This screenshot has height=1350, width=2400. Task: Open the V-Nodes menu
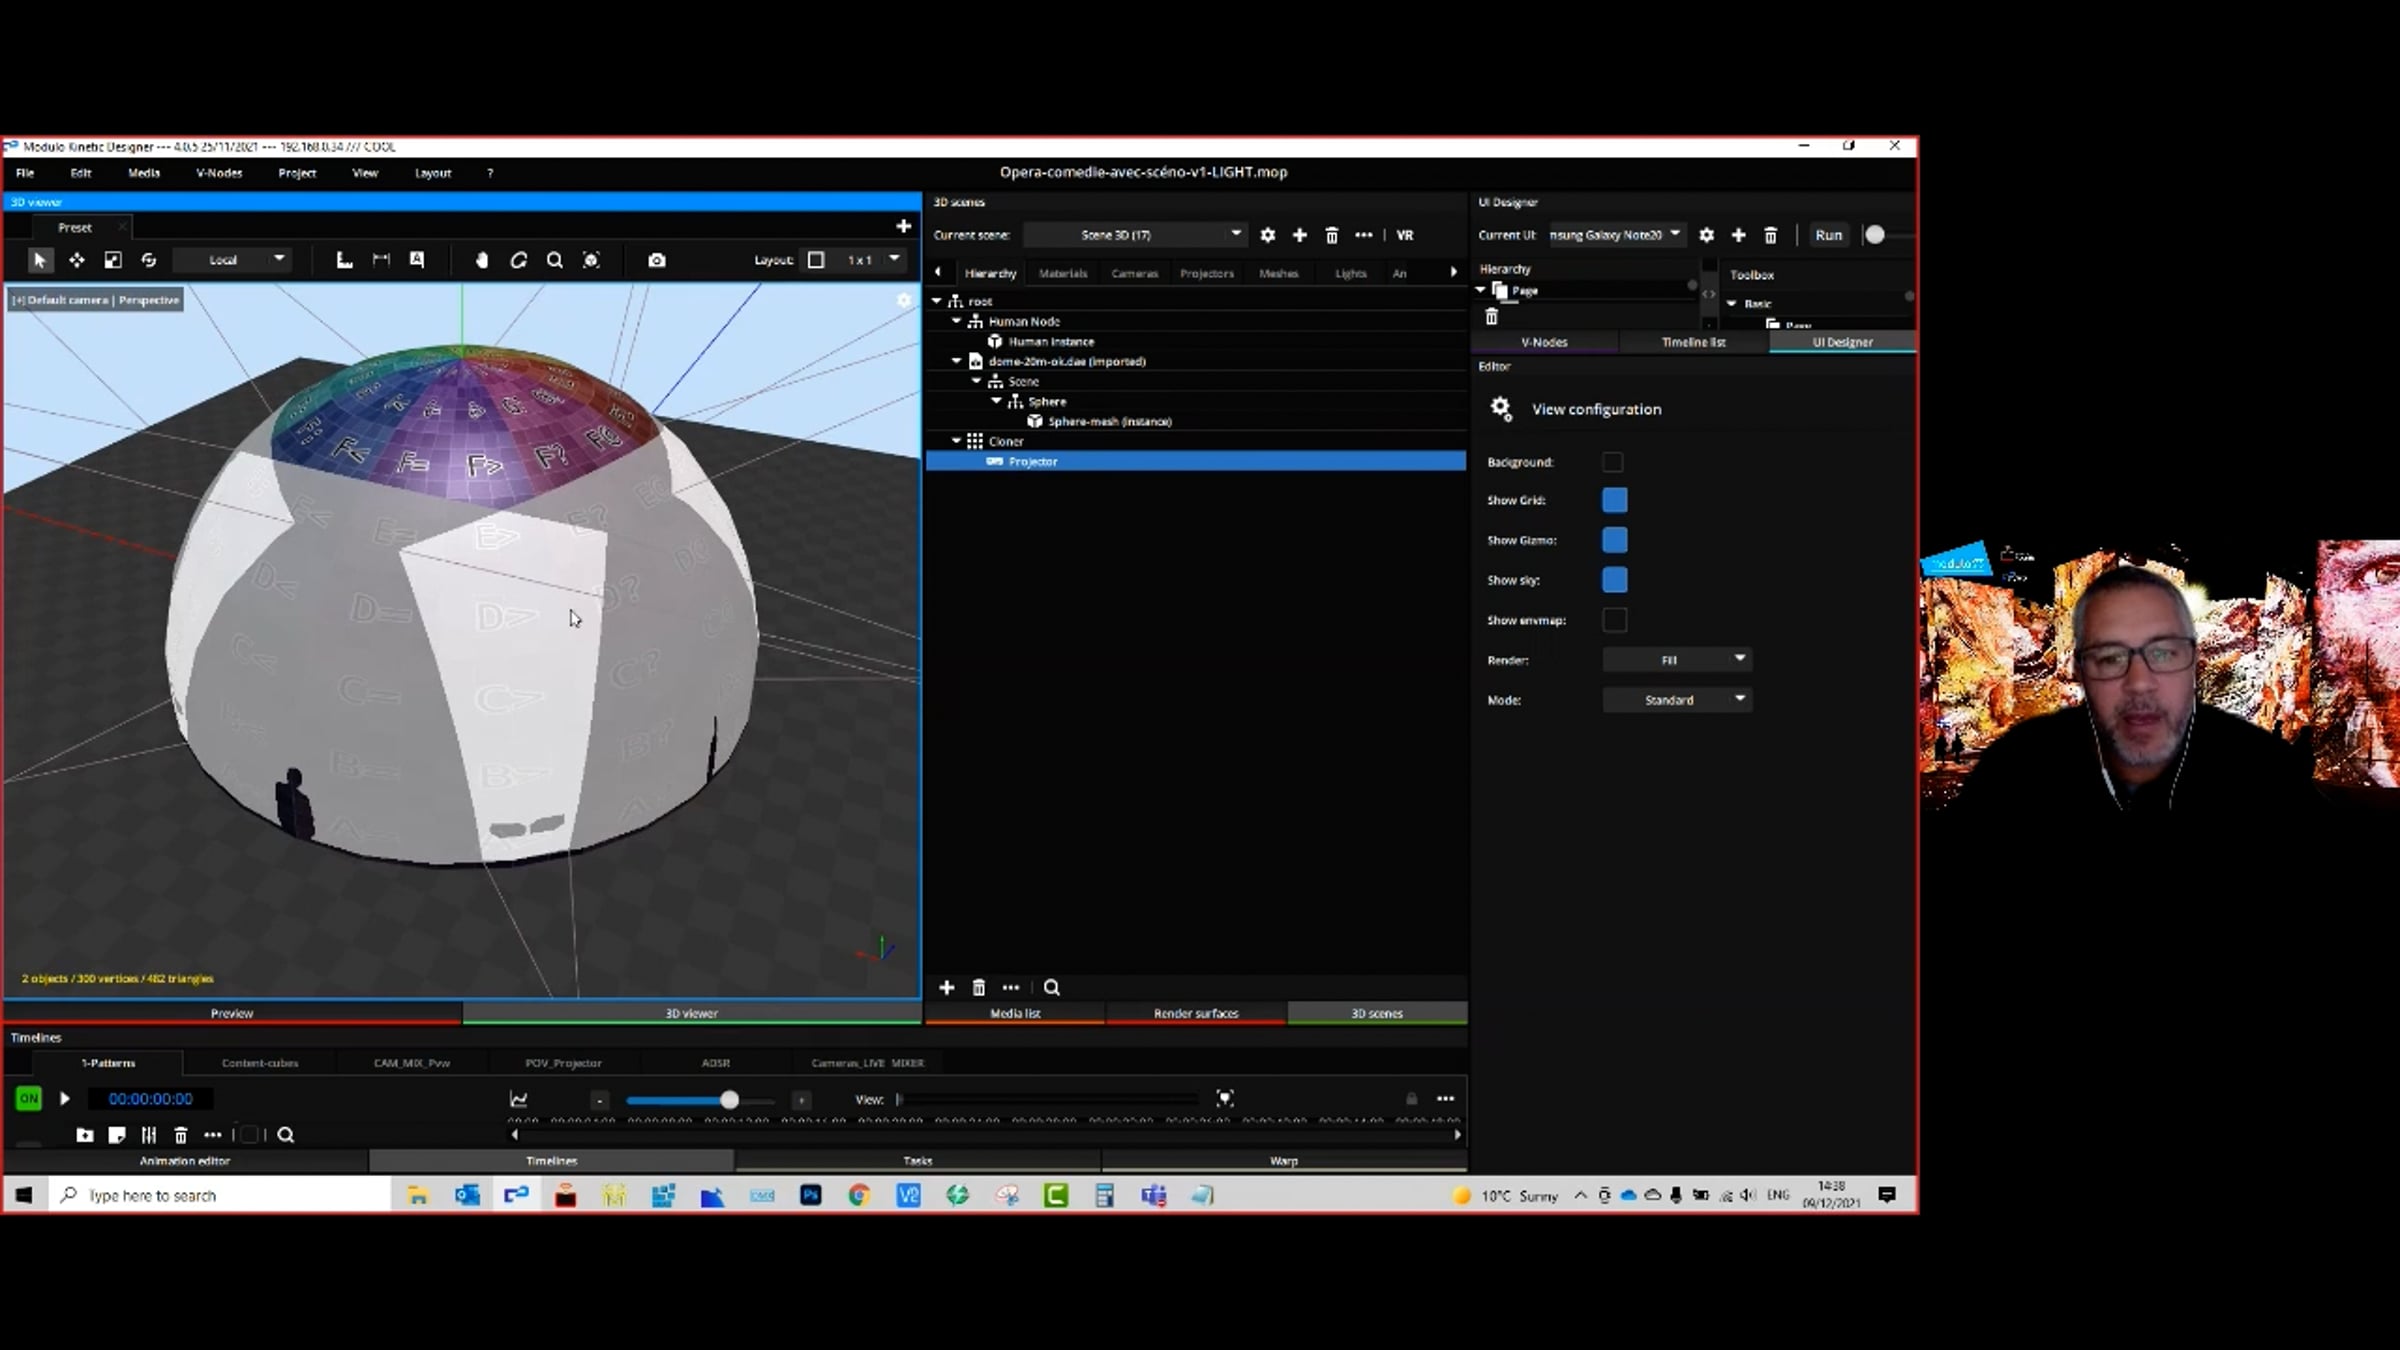click(x=218, y=173)
